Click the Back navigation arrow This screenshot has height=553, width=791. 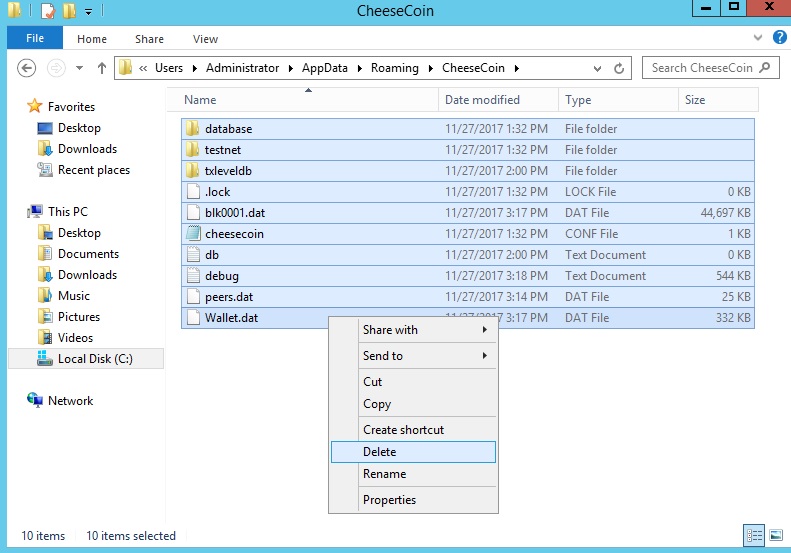[26, 68]
